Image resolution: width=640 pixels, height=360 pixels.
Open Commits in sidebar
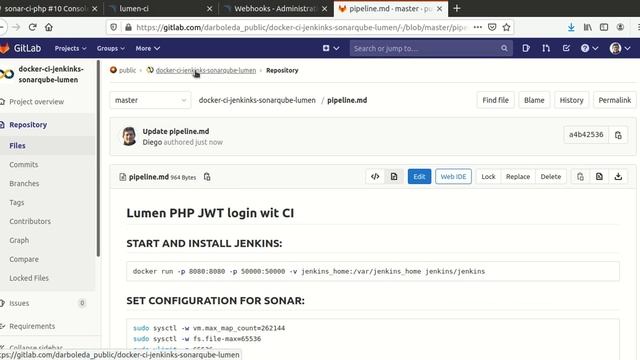pyautogui.click(x=24, y=164)
